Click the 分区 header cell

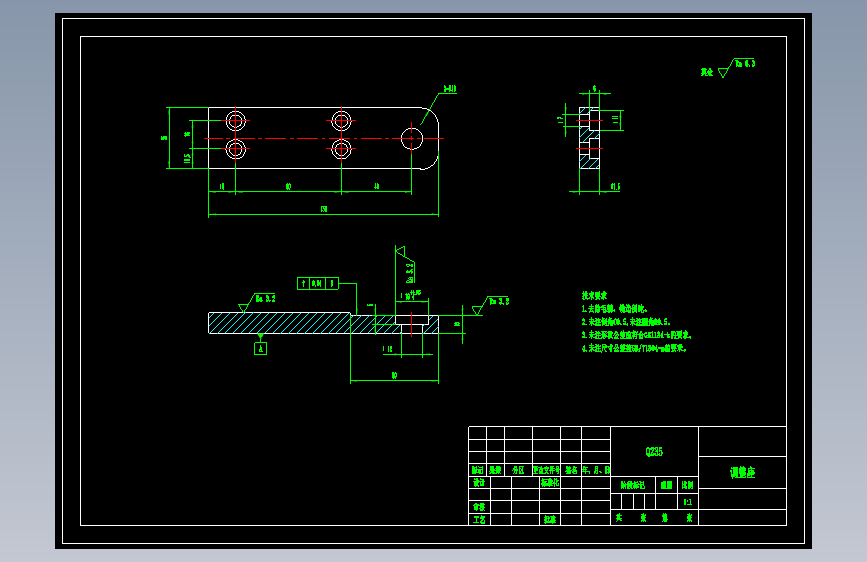[518, 470]
